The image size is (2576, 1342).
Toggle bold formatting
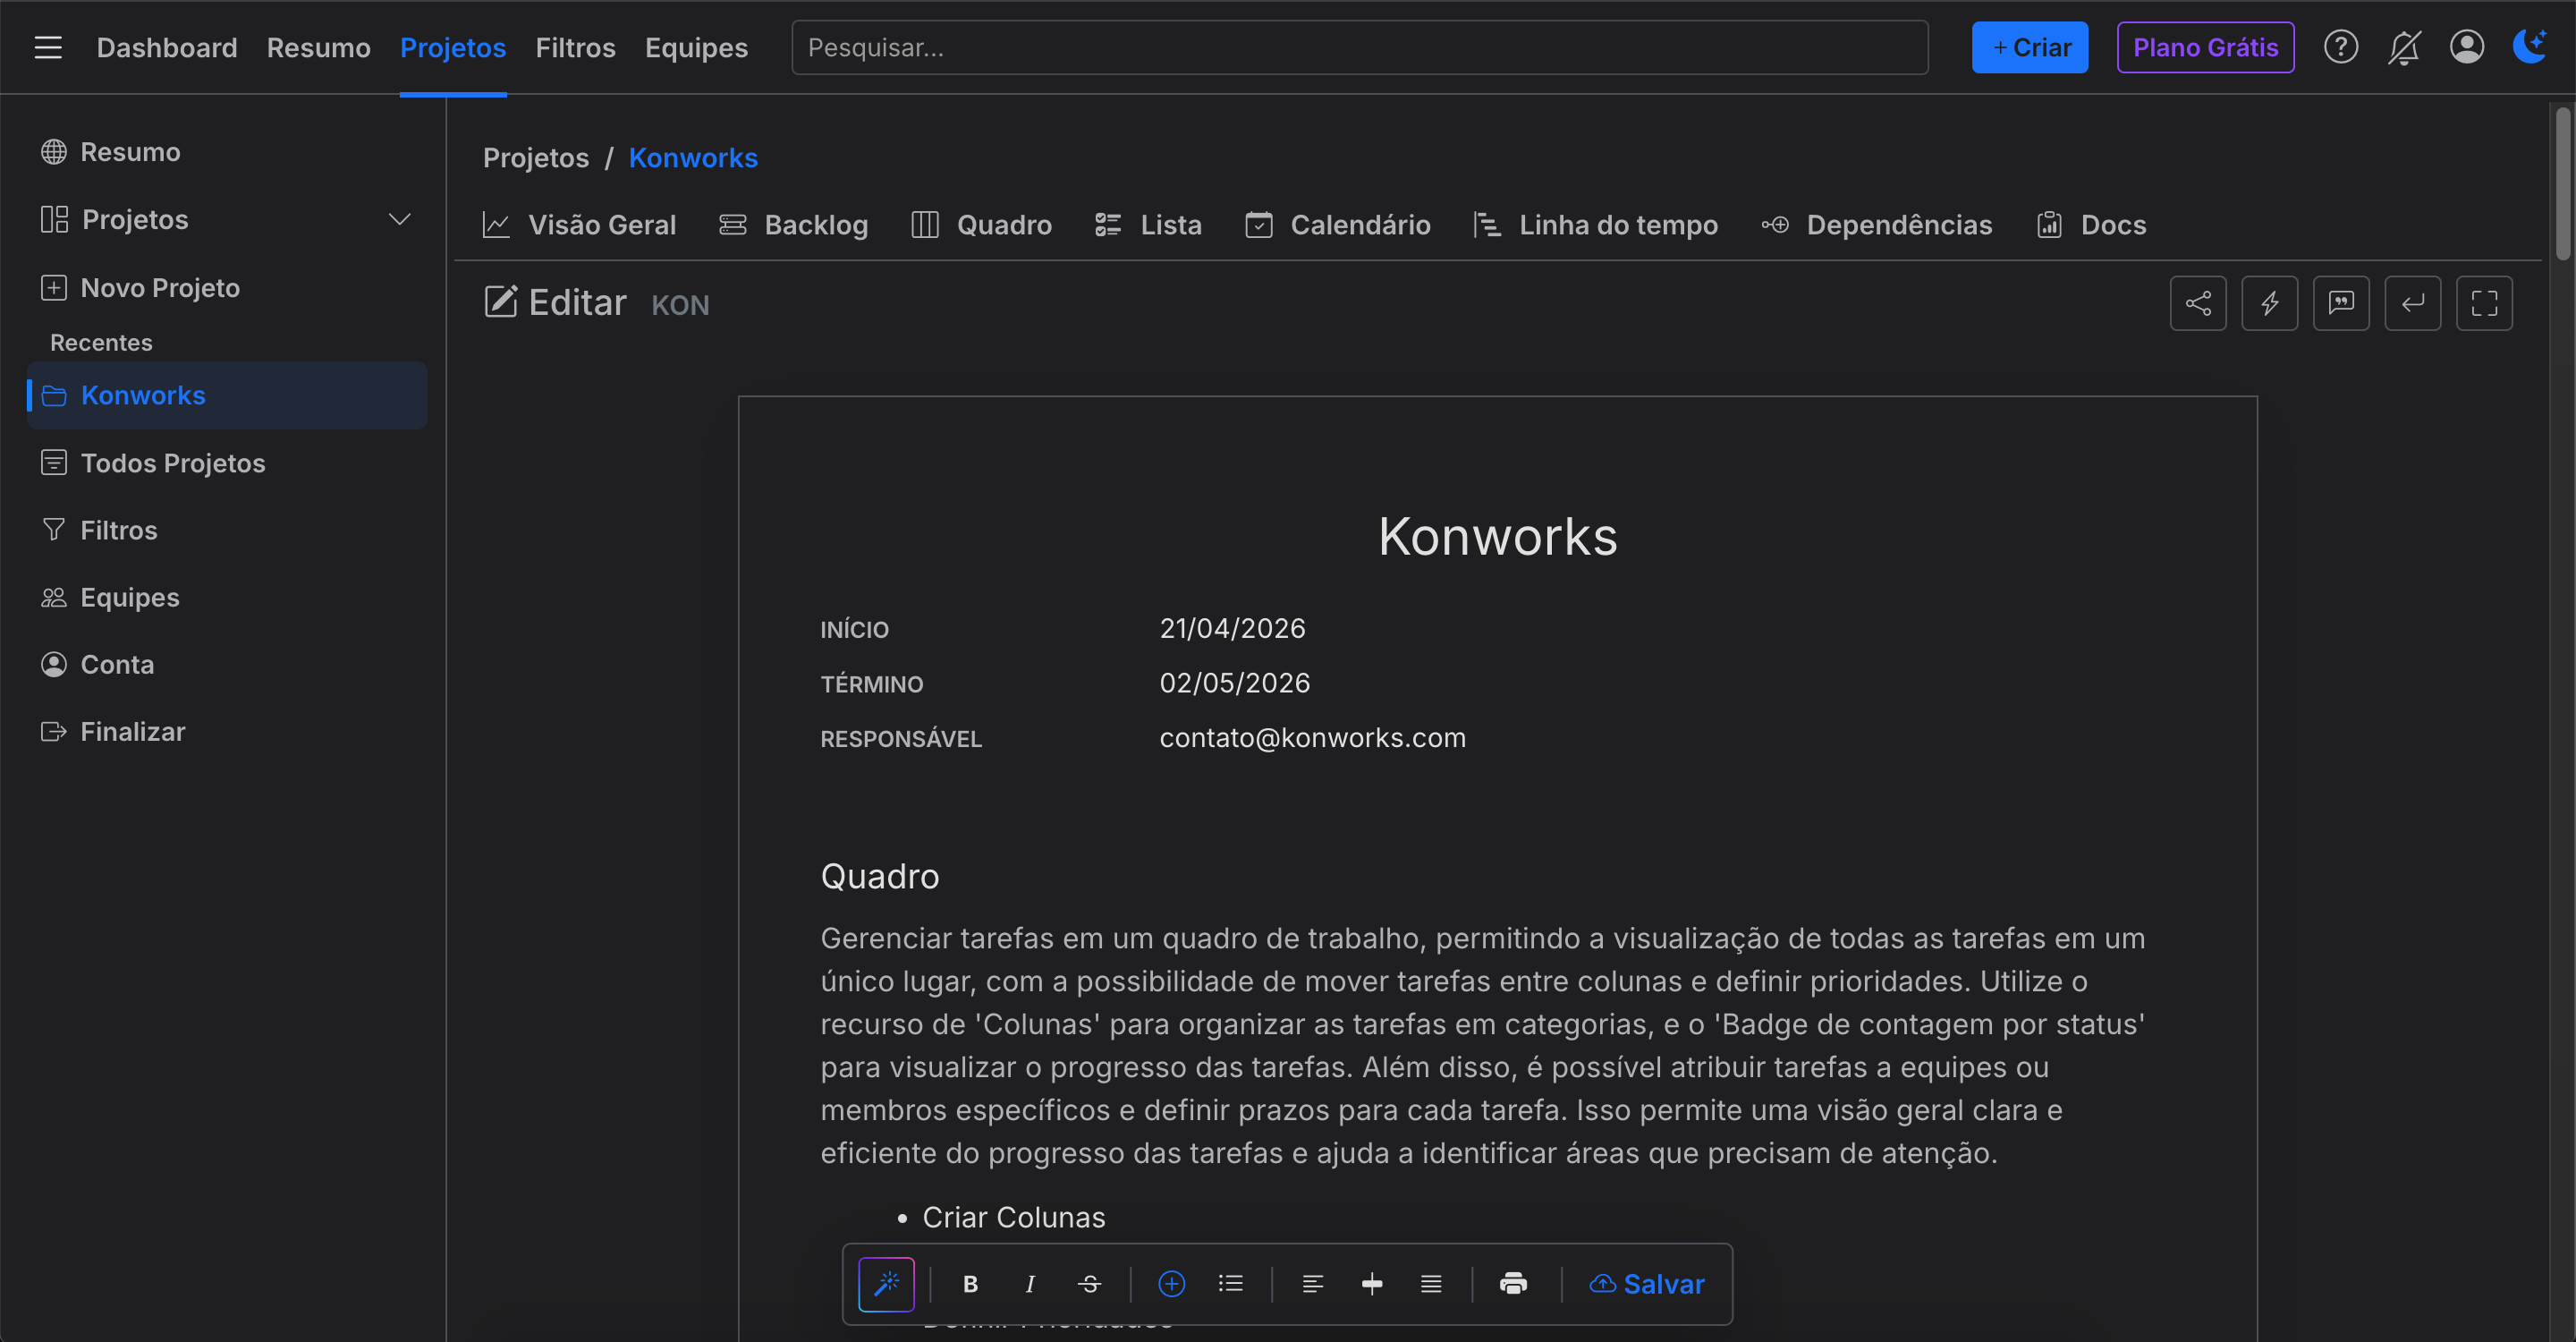click(970, 1284)
